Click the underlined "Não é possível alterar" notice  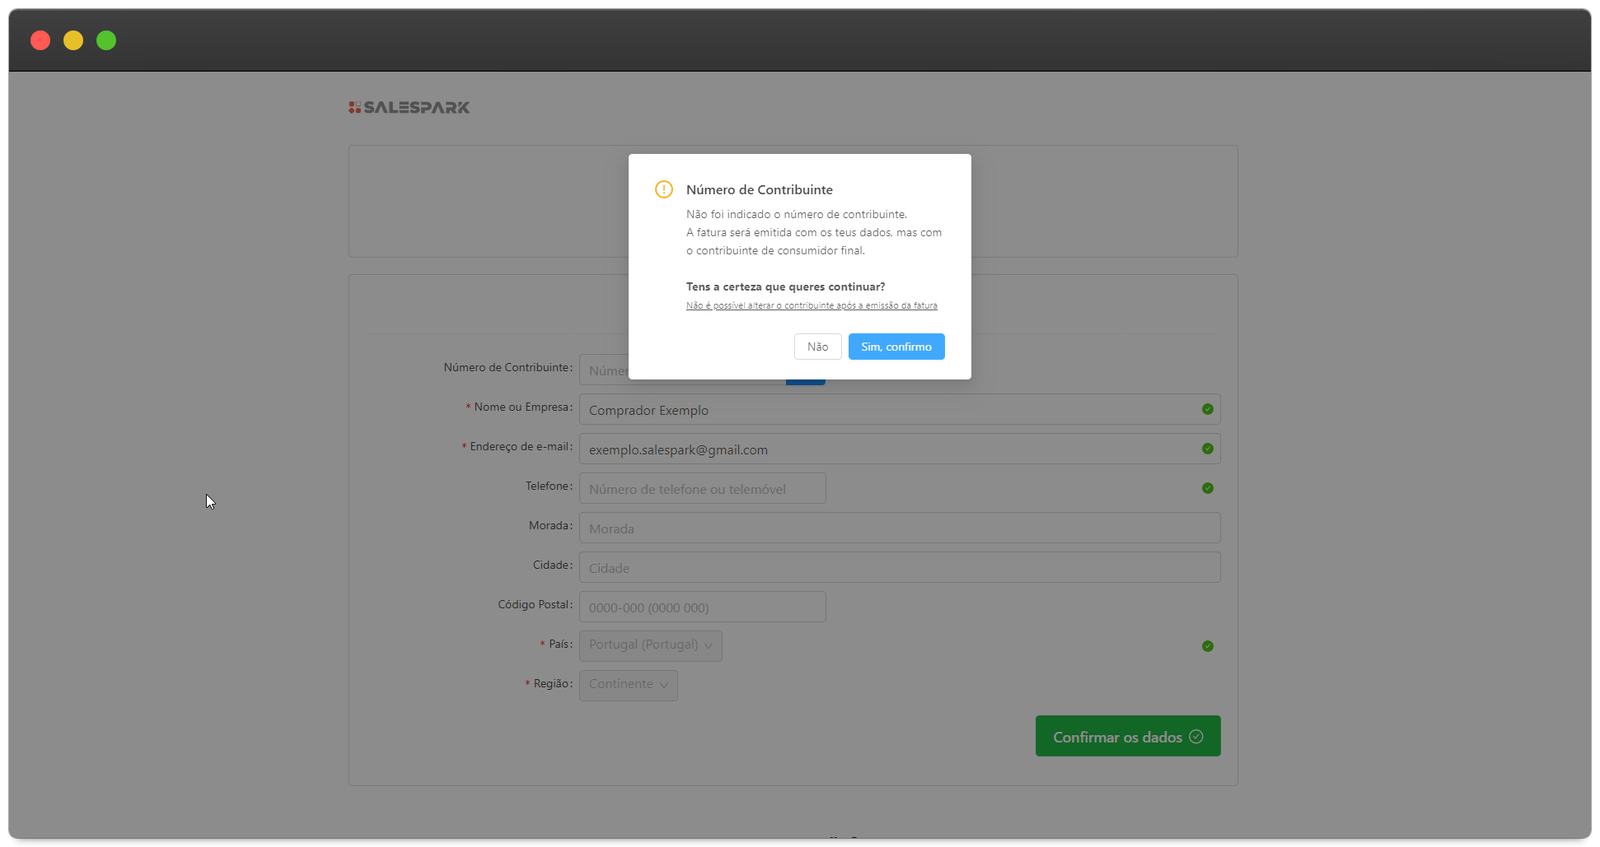point(811,306)
